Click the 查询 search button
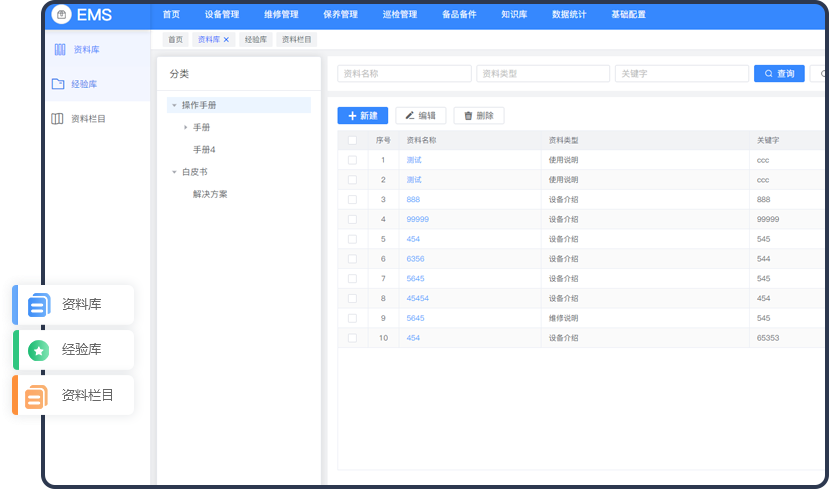 click(x=779, y=73)
